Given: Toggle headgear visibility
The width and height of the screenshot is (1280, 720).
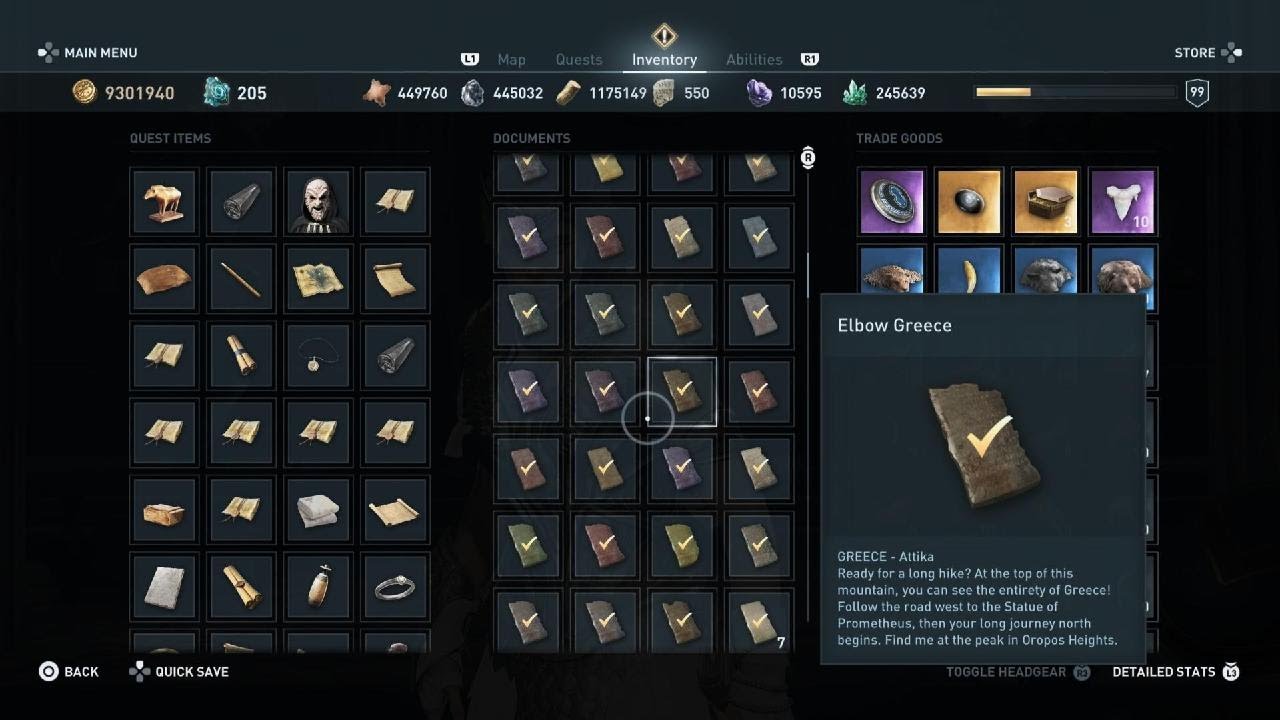Looking at the screenshot, I should pyautogui.click(x=1018, y=672).
